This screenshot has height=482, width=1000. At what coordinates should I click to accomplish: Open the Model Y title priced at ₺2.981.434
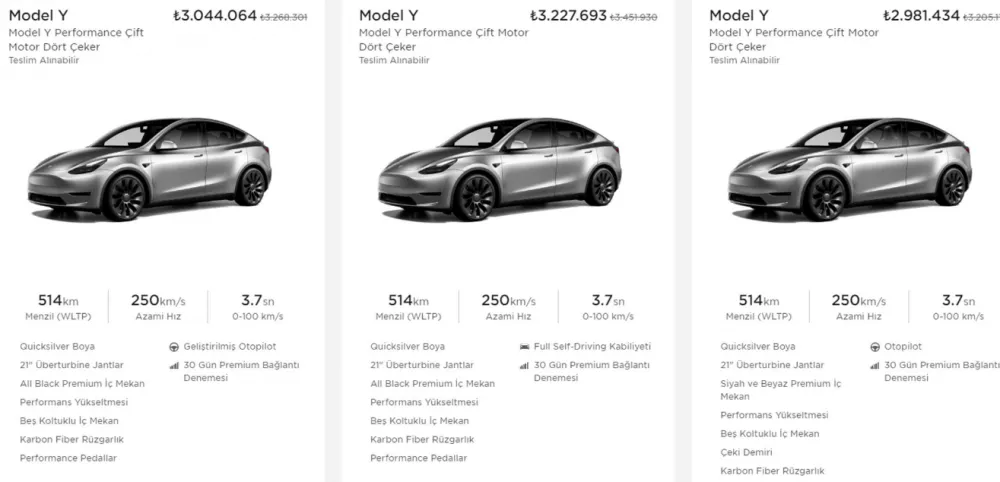(x=739, y=15)
